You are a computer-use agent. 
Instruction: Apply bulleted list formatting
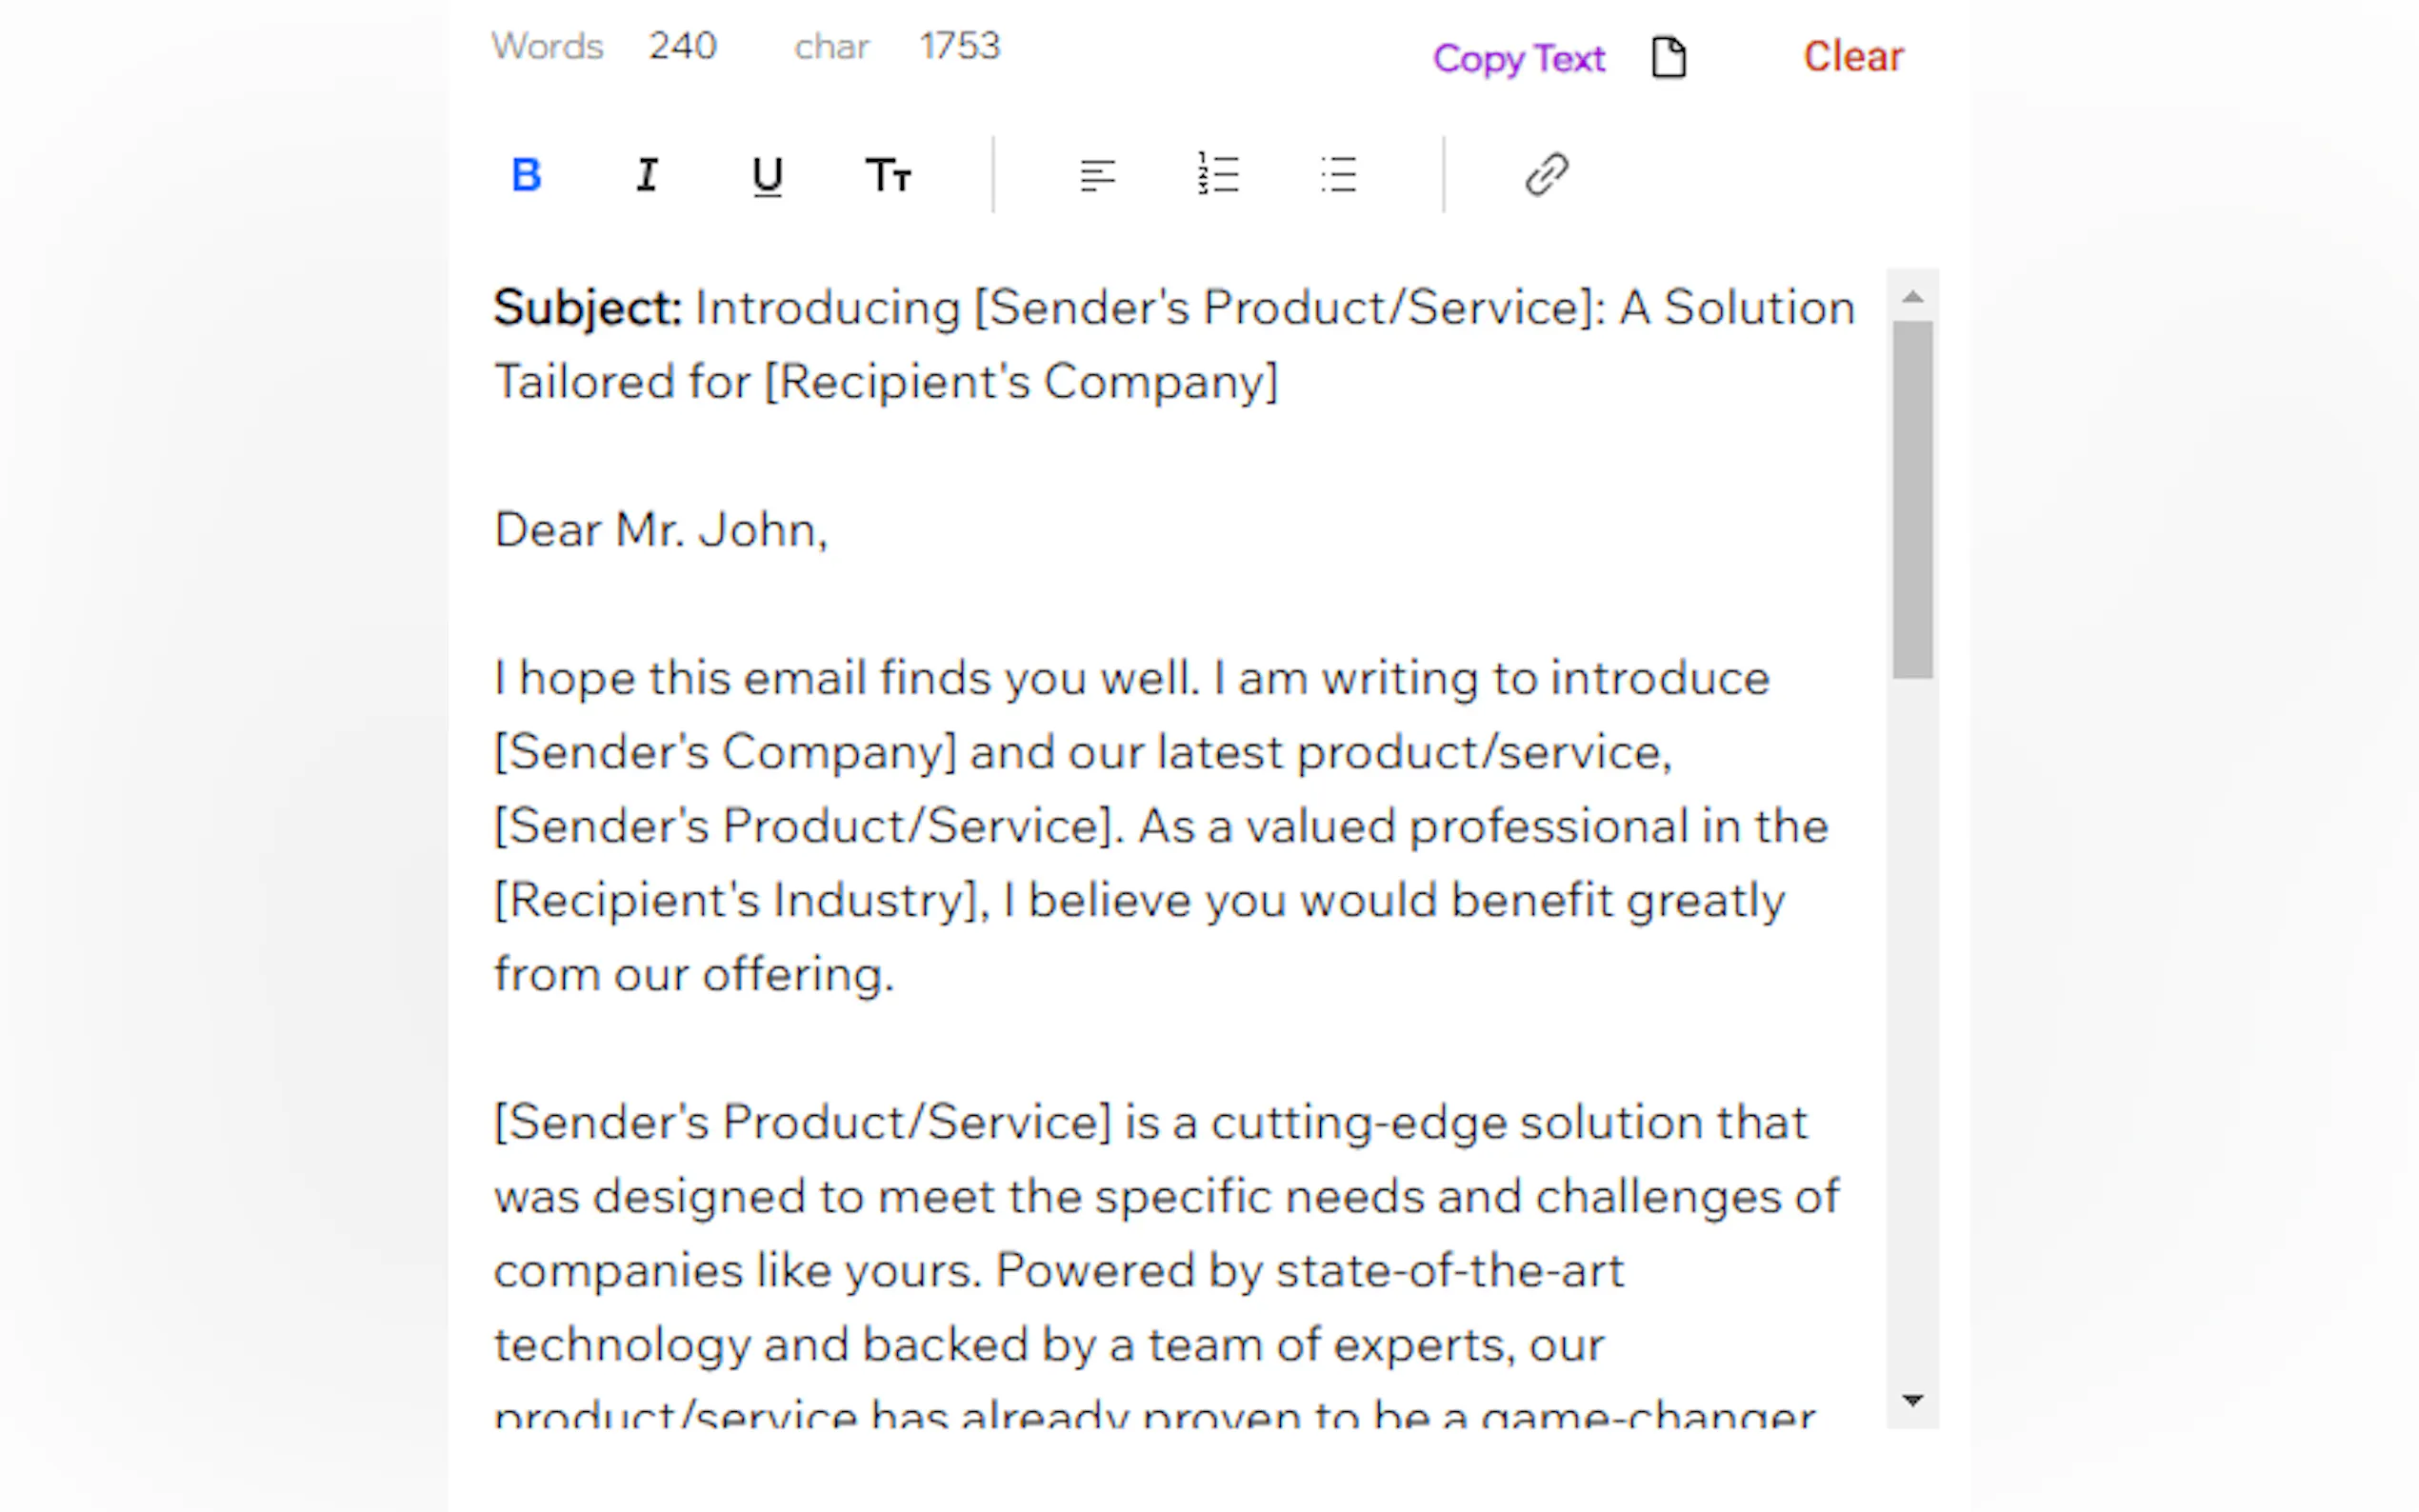pyautogui.click(x=1339, y=175)
